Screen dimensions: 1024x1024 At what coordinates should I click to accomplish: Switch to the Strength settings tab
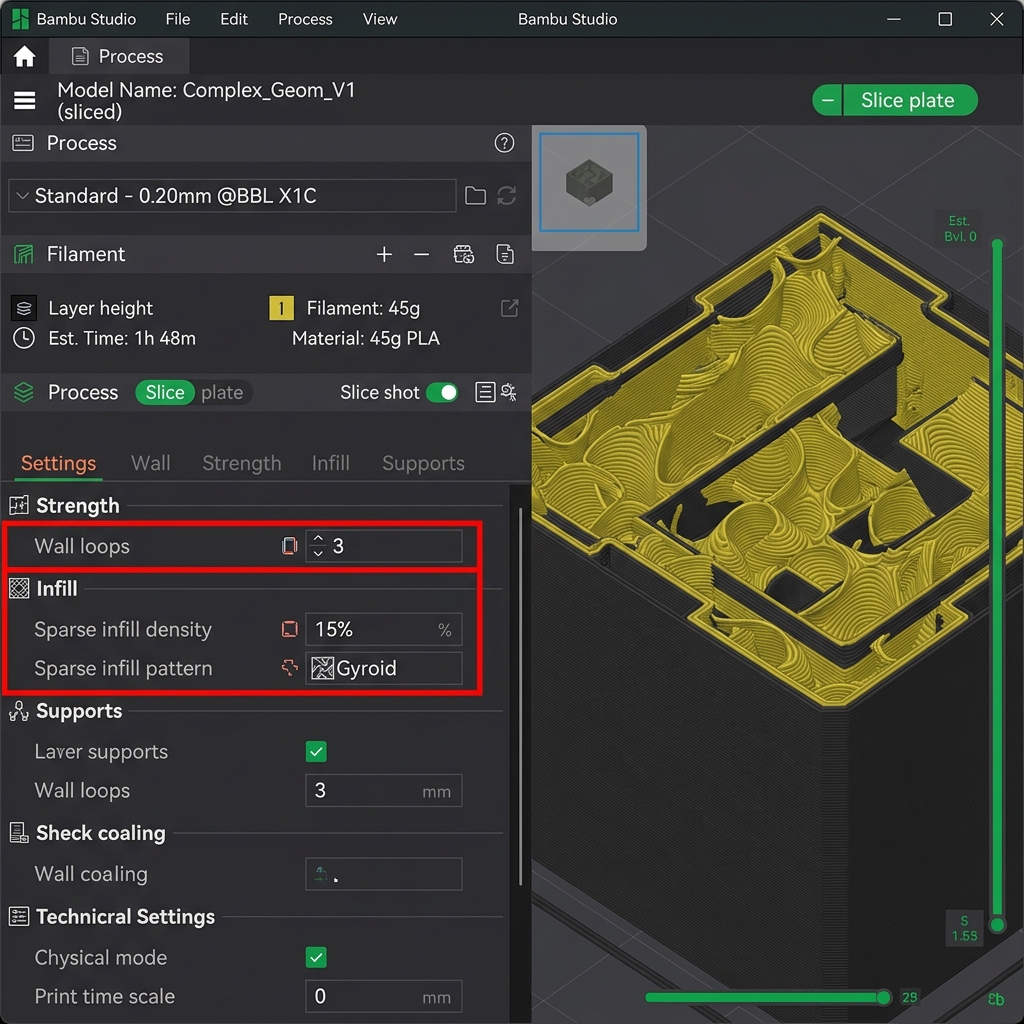click(242, 463)
